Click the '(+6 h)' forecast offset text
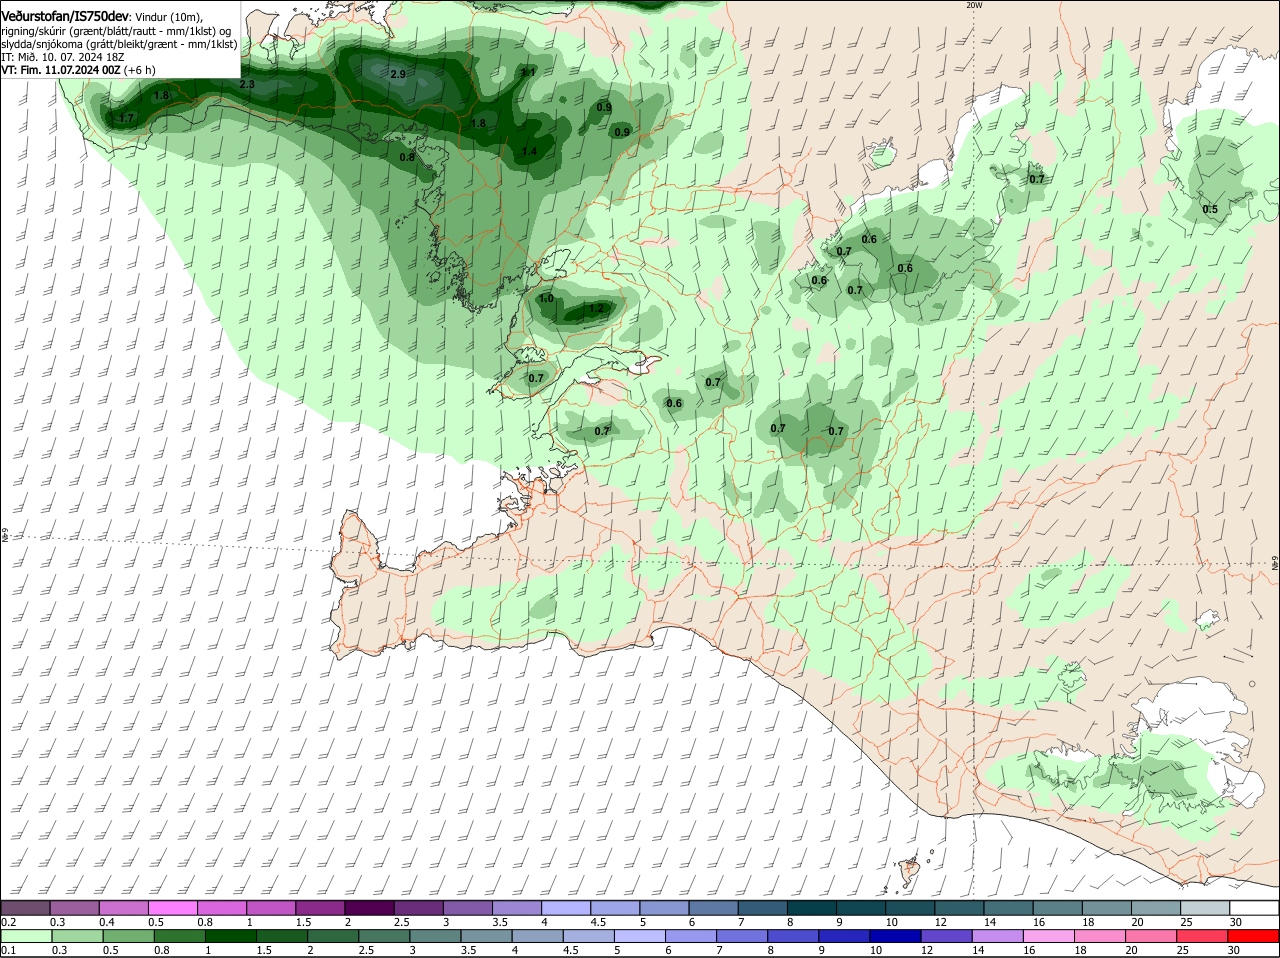 [x=140, y=70]
